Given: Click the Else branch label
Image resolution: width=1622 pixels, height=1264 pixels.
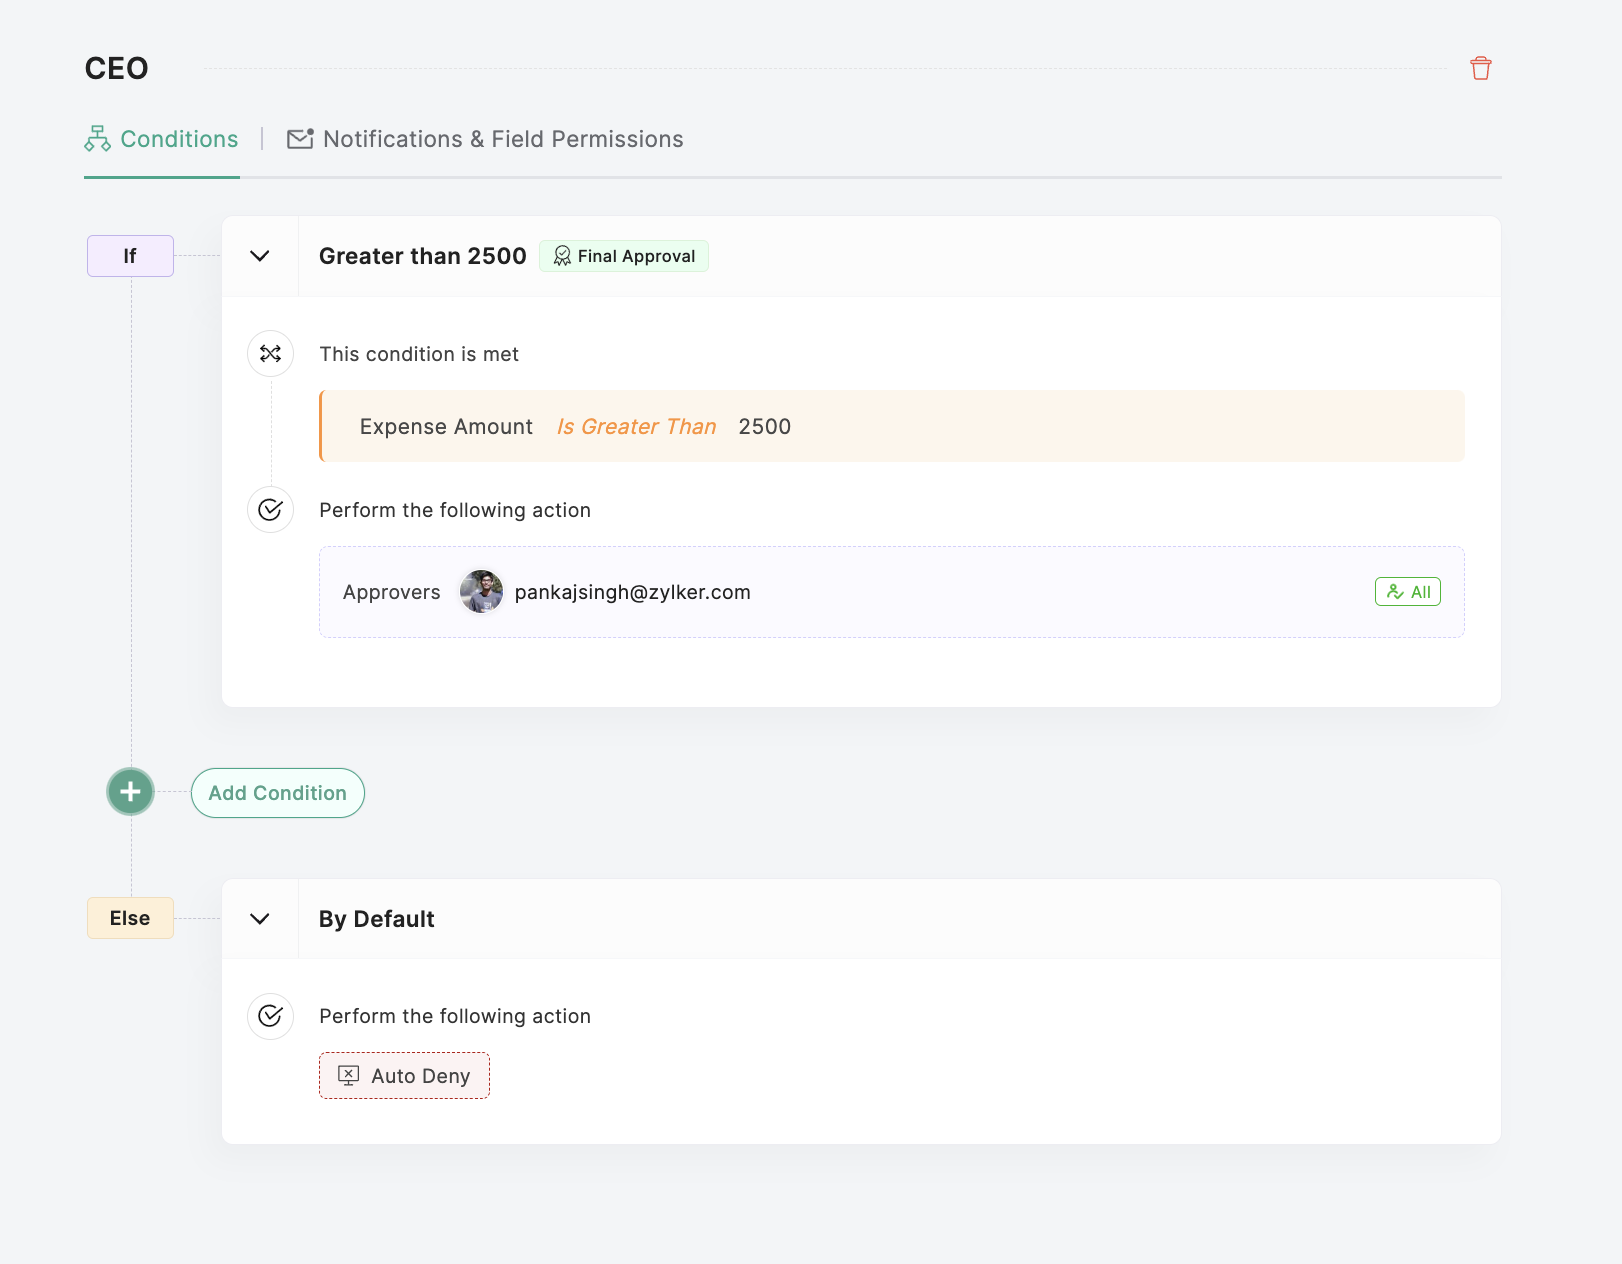Looking at the screenshot, I should click(x=130, y=918).
